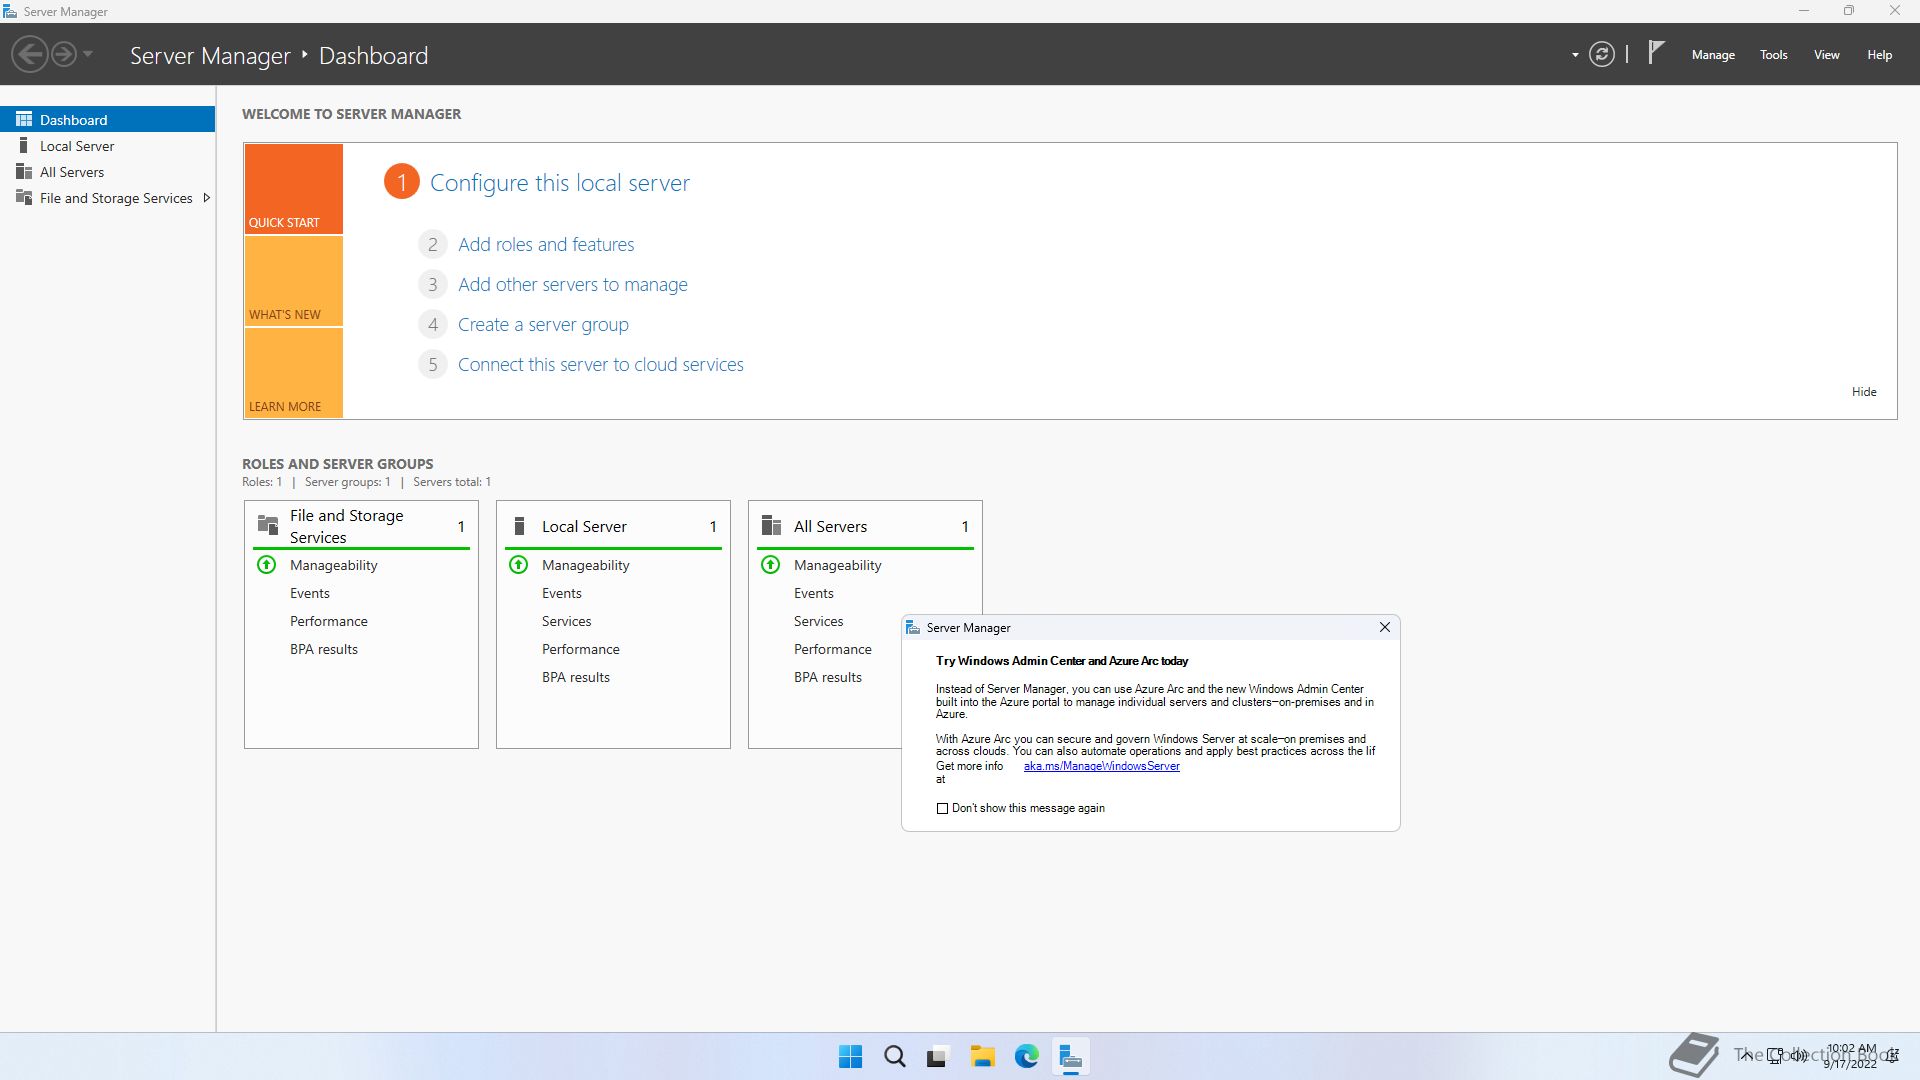The width and height of the screenshot is (1920, 1080).
Task: Select All Servers in the sidebar
Action: pyautogui.click(x=108, y=172)
